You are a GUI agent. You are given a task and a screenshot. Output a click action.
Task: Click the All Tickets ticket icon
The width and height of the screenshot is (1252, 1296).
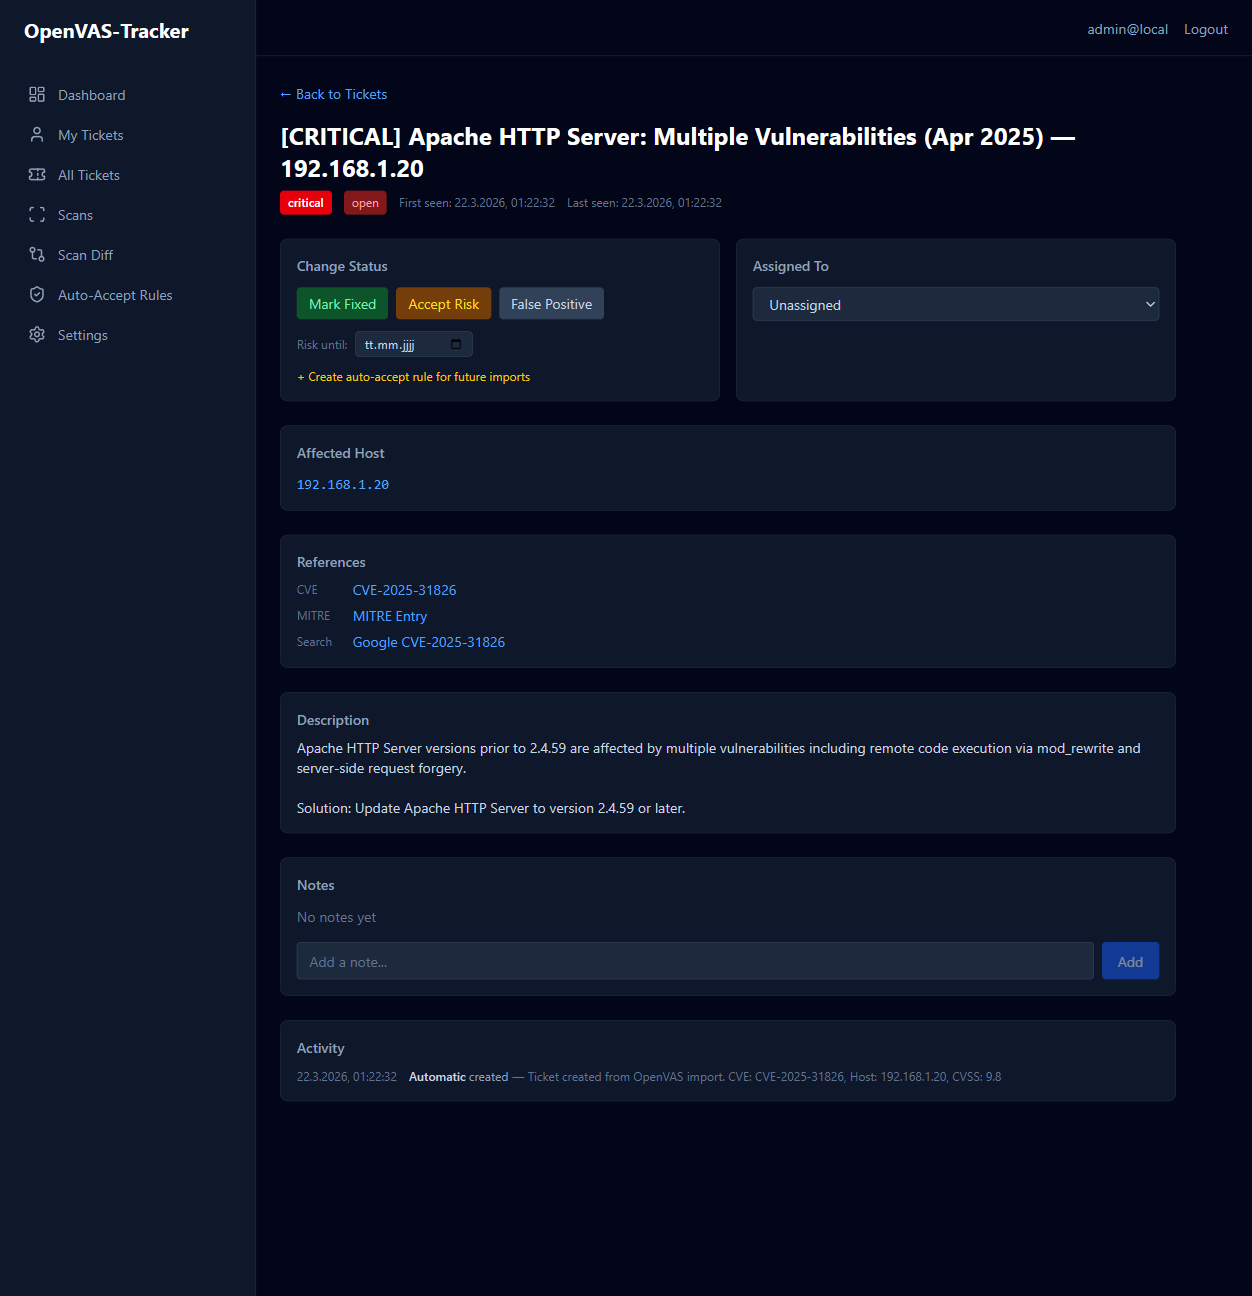pos(37,174)
